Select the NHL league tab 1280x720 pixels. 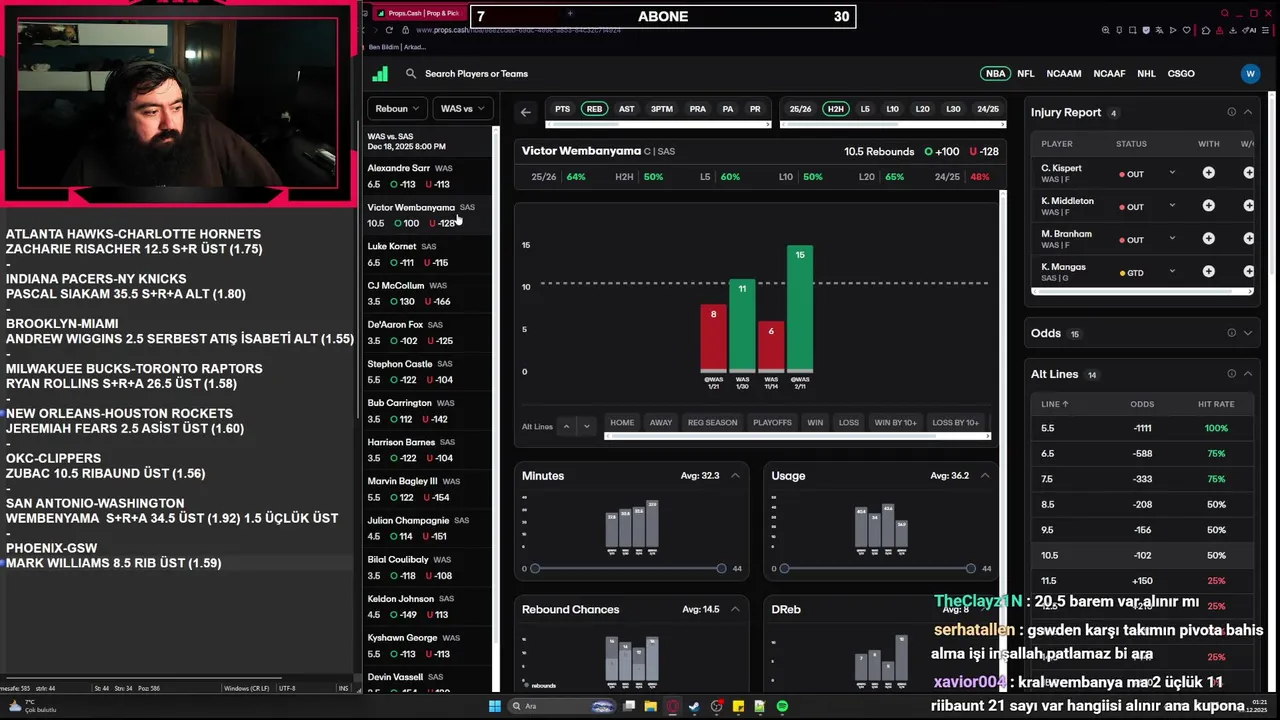click(1146, 73)
